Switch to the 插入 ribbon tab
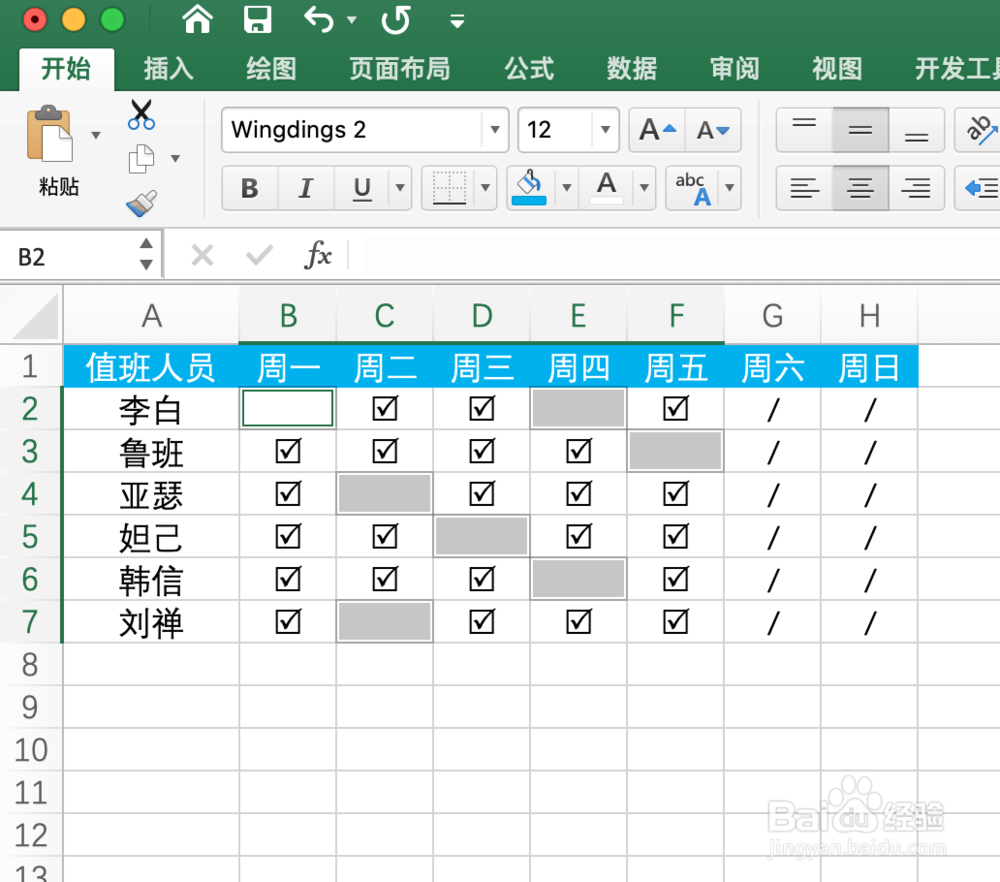This screenshot has width=1000, height=882. [168, 69]
